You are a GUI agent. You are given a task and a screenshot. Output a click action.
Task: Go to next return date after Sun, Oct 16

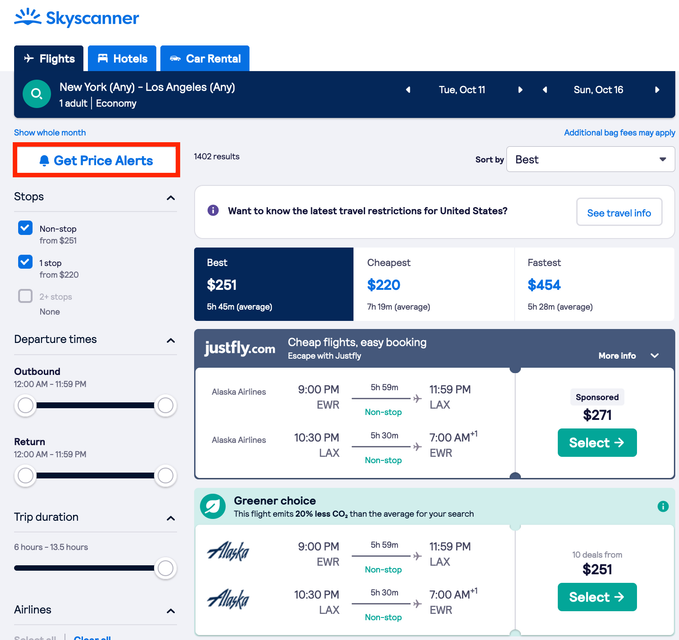pos(657,90)
